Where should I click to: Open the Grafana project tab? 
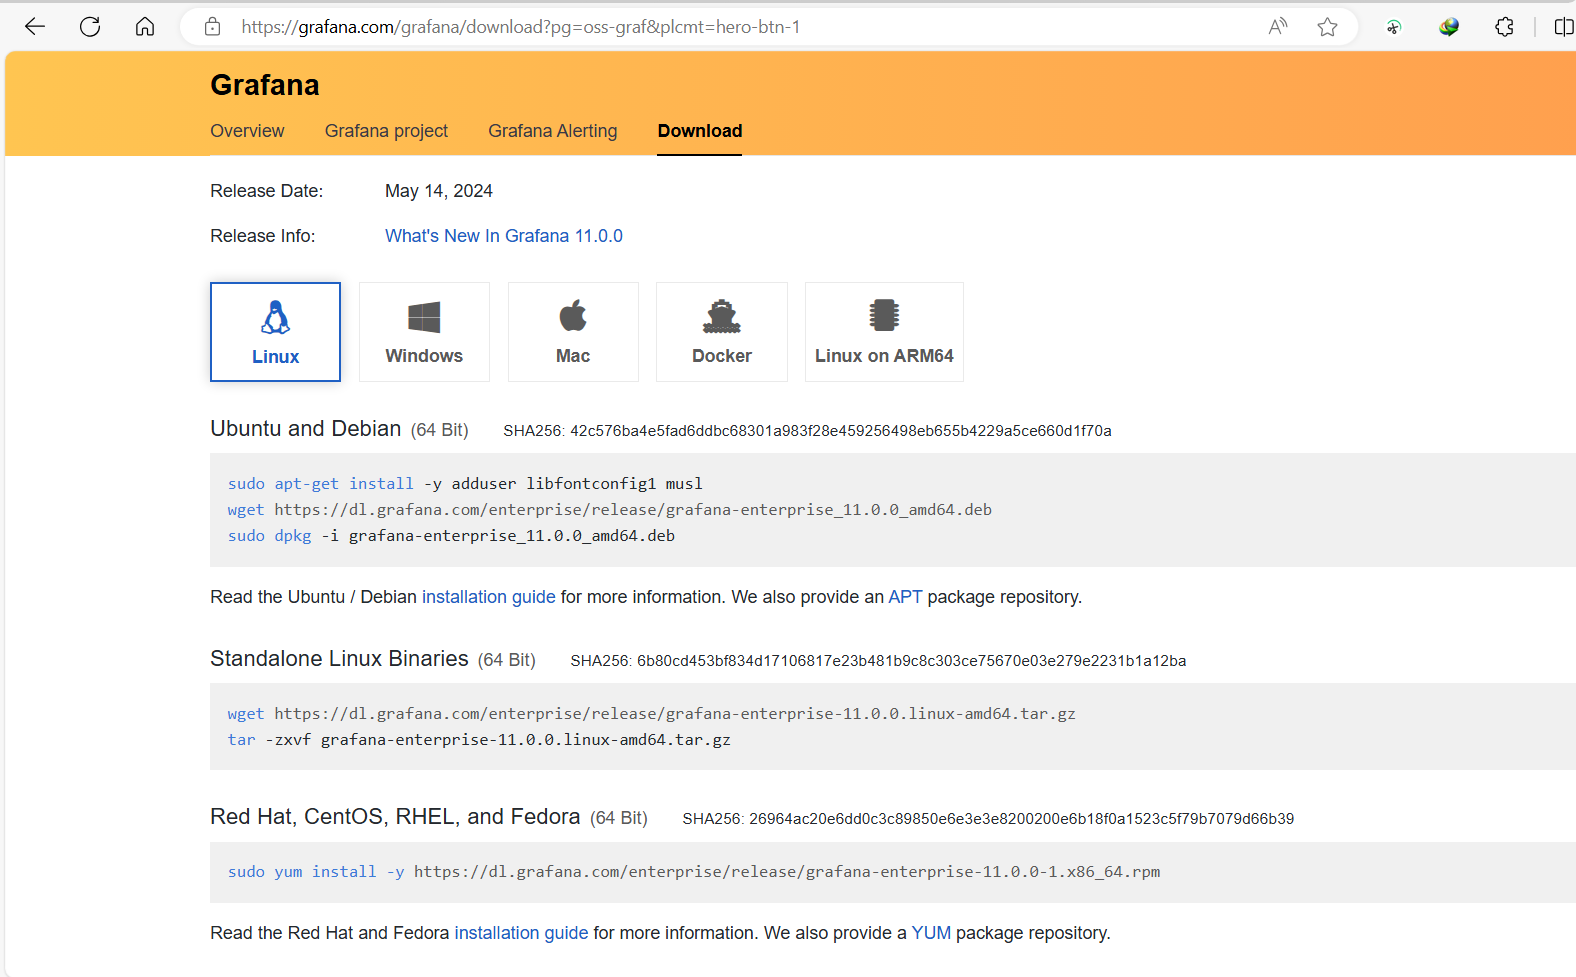386,131
